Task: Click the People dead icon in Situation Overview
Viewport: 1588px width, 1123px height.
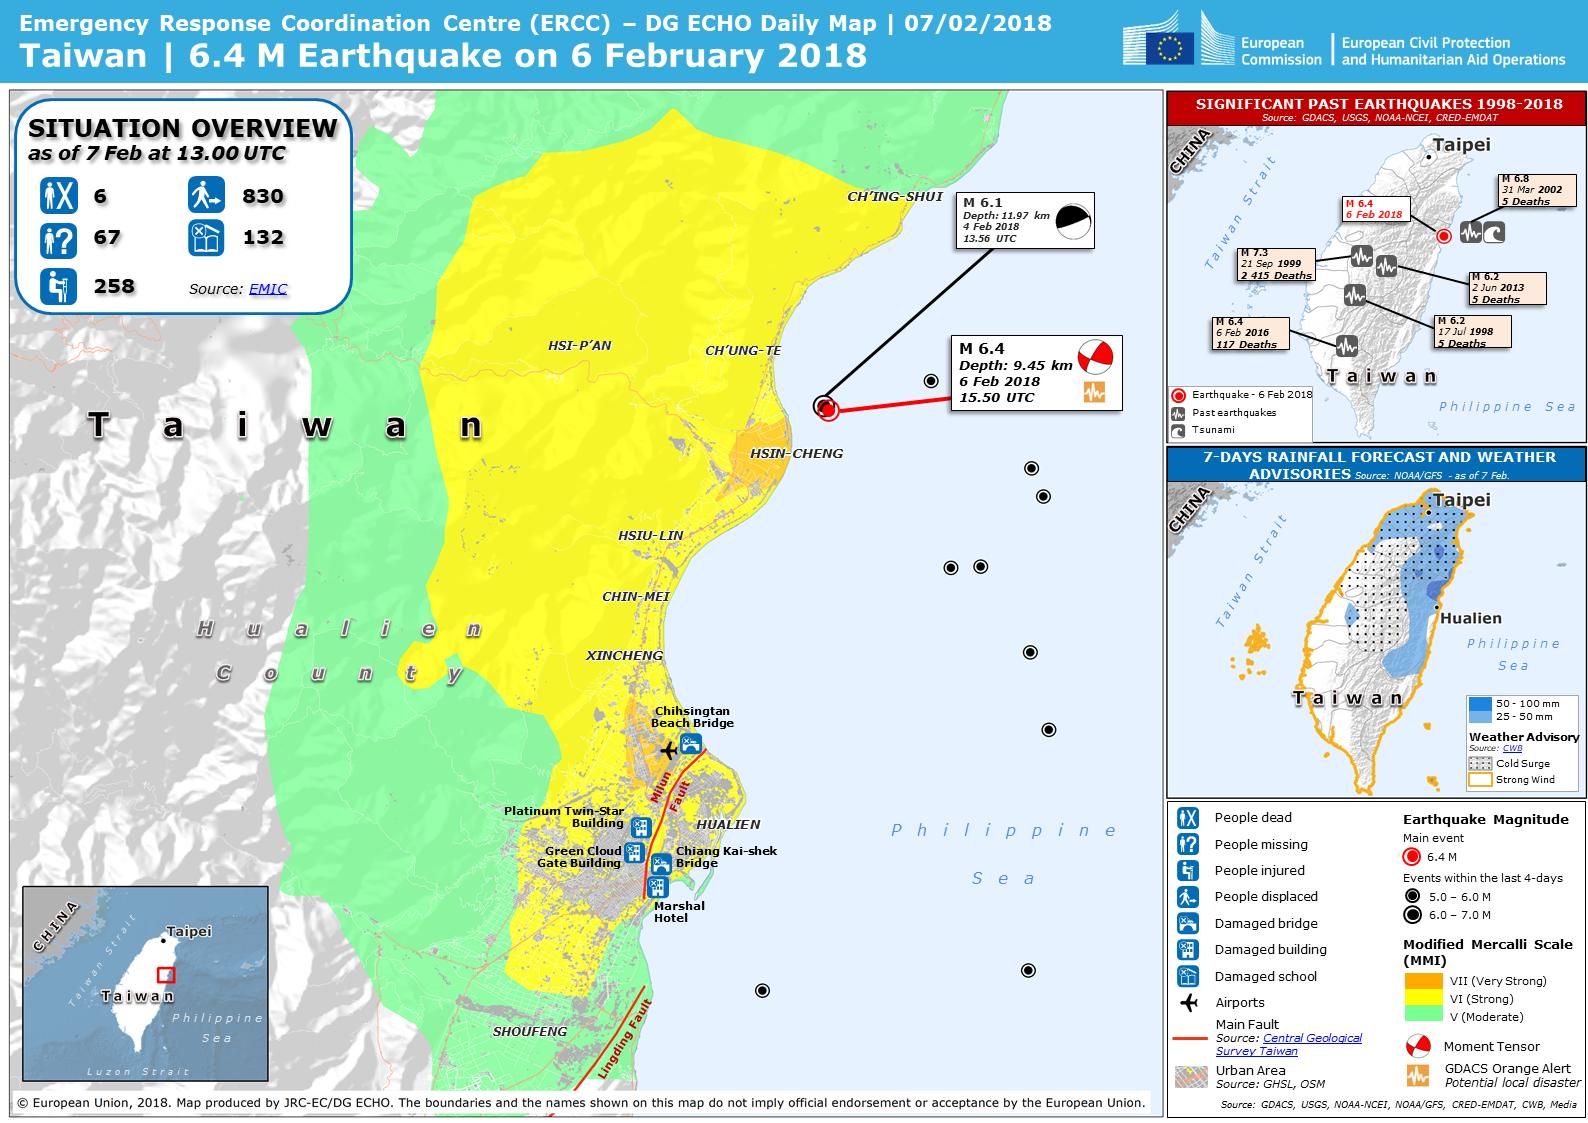Action: [58, 196]
